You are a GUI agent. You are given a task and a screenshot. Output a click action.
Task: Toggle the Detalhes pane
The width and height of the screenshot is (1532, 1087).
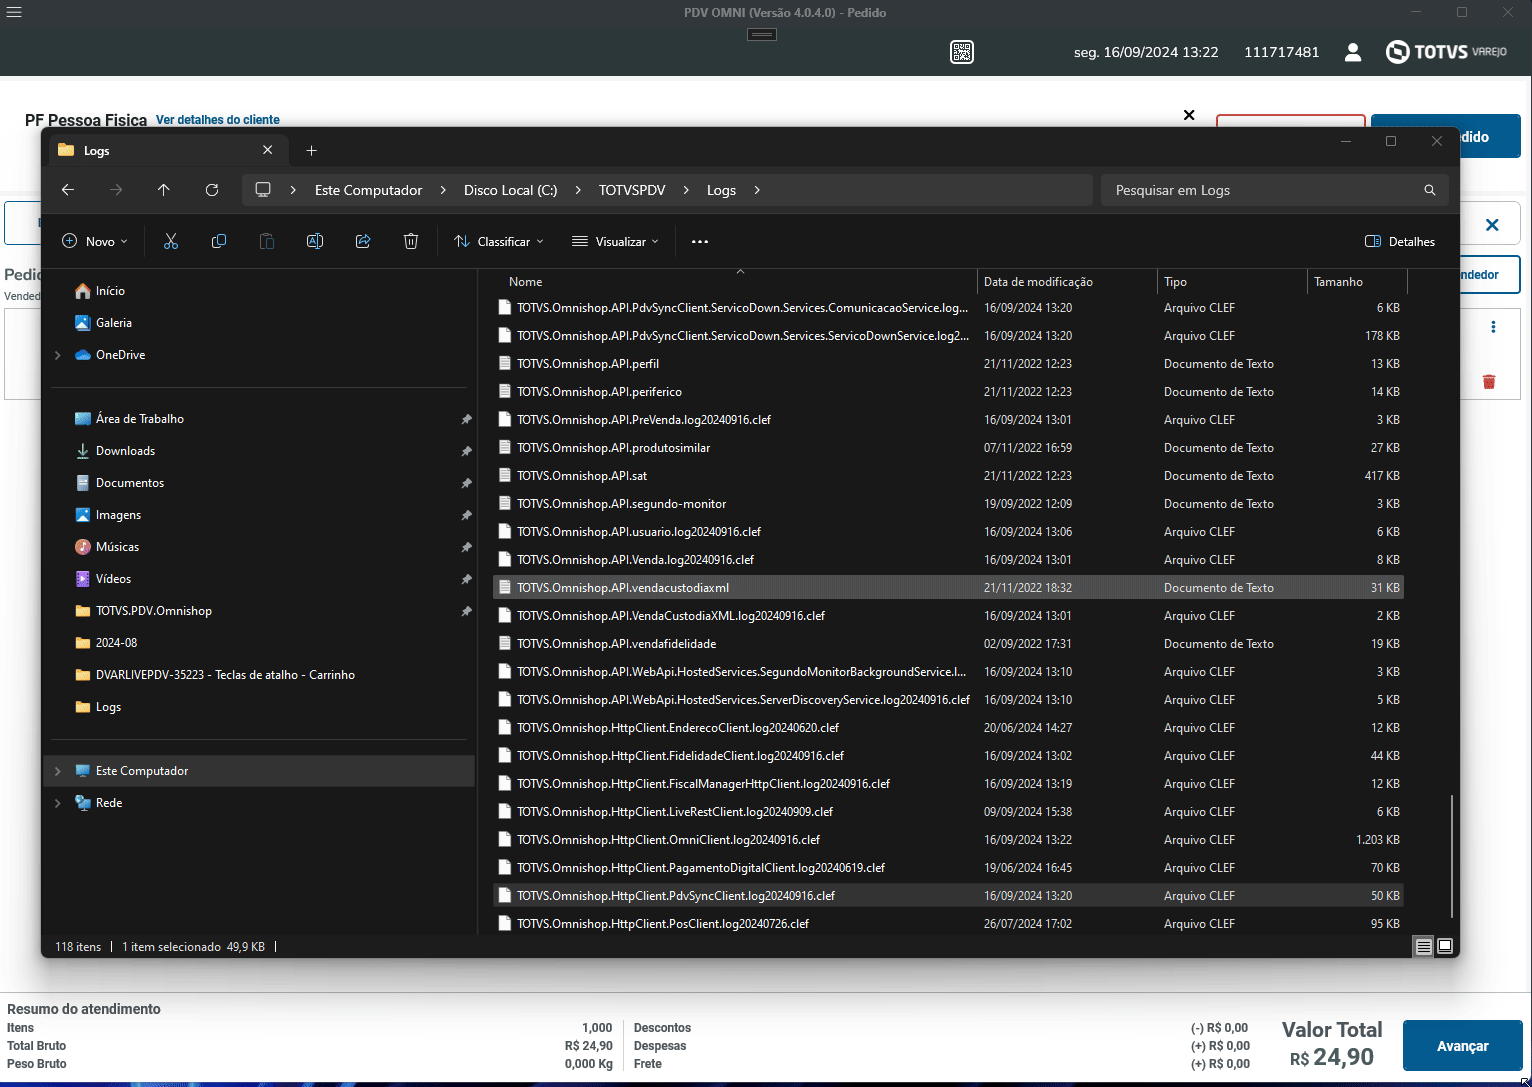click(1400, 242)
